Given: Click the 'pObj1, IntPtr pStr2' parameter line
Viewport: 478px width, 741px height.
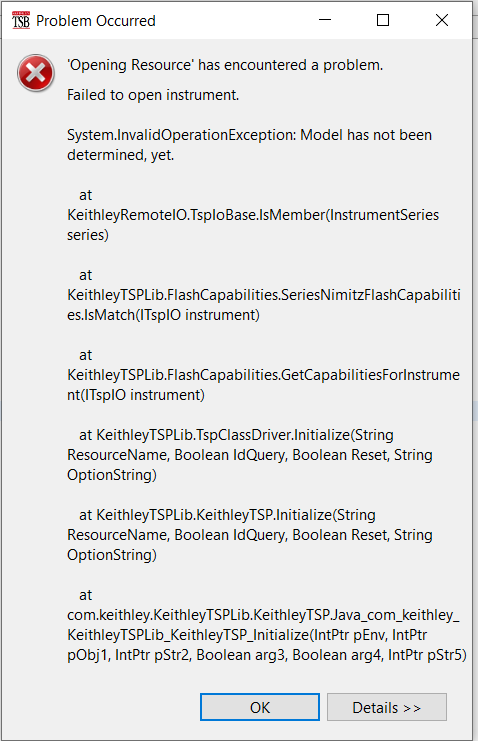Looking at the screenshot, I should [x=267, y=655].
